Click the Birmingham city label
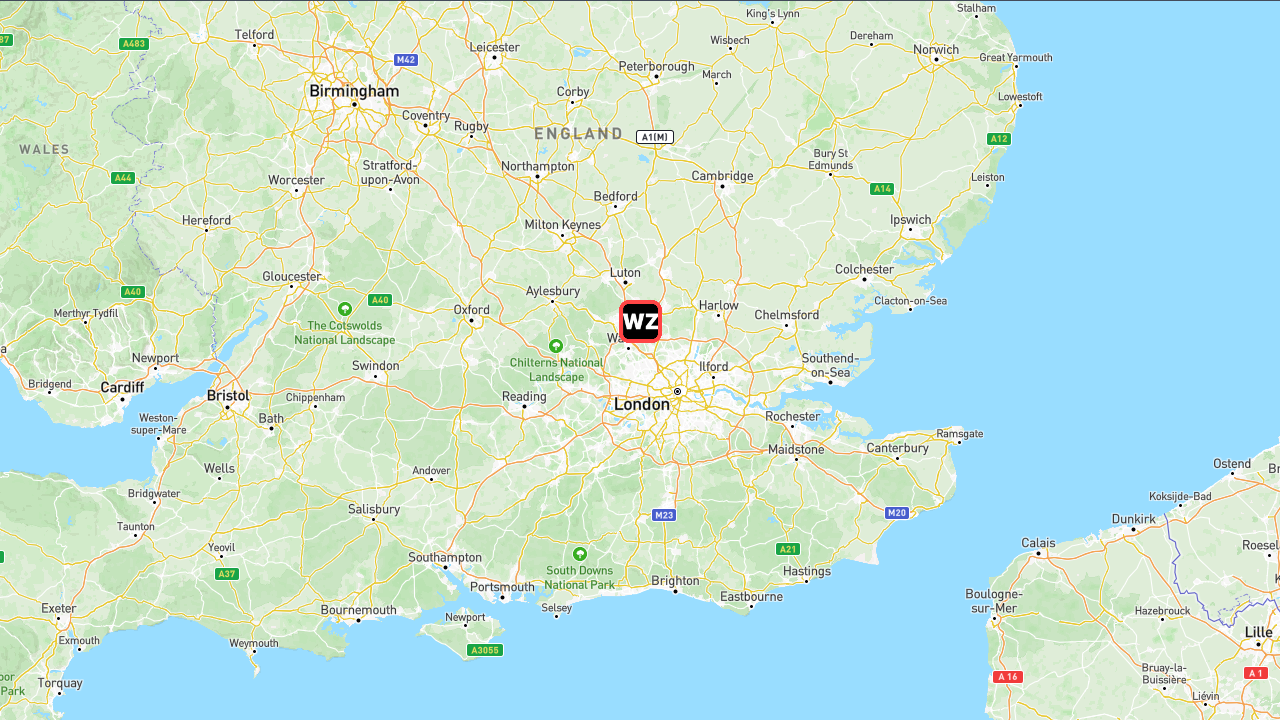This screenshot has width=1280, height=720. point(354,91)
